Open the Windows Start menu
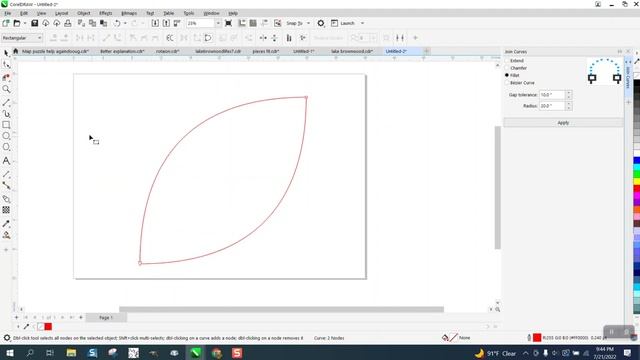 [x=9, y=353]
